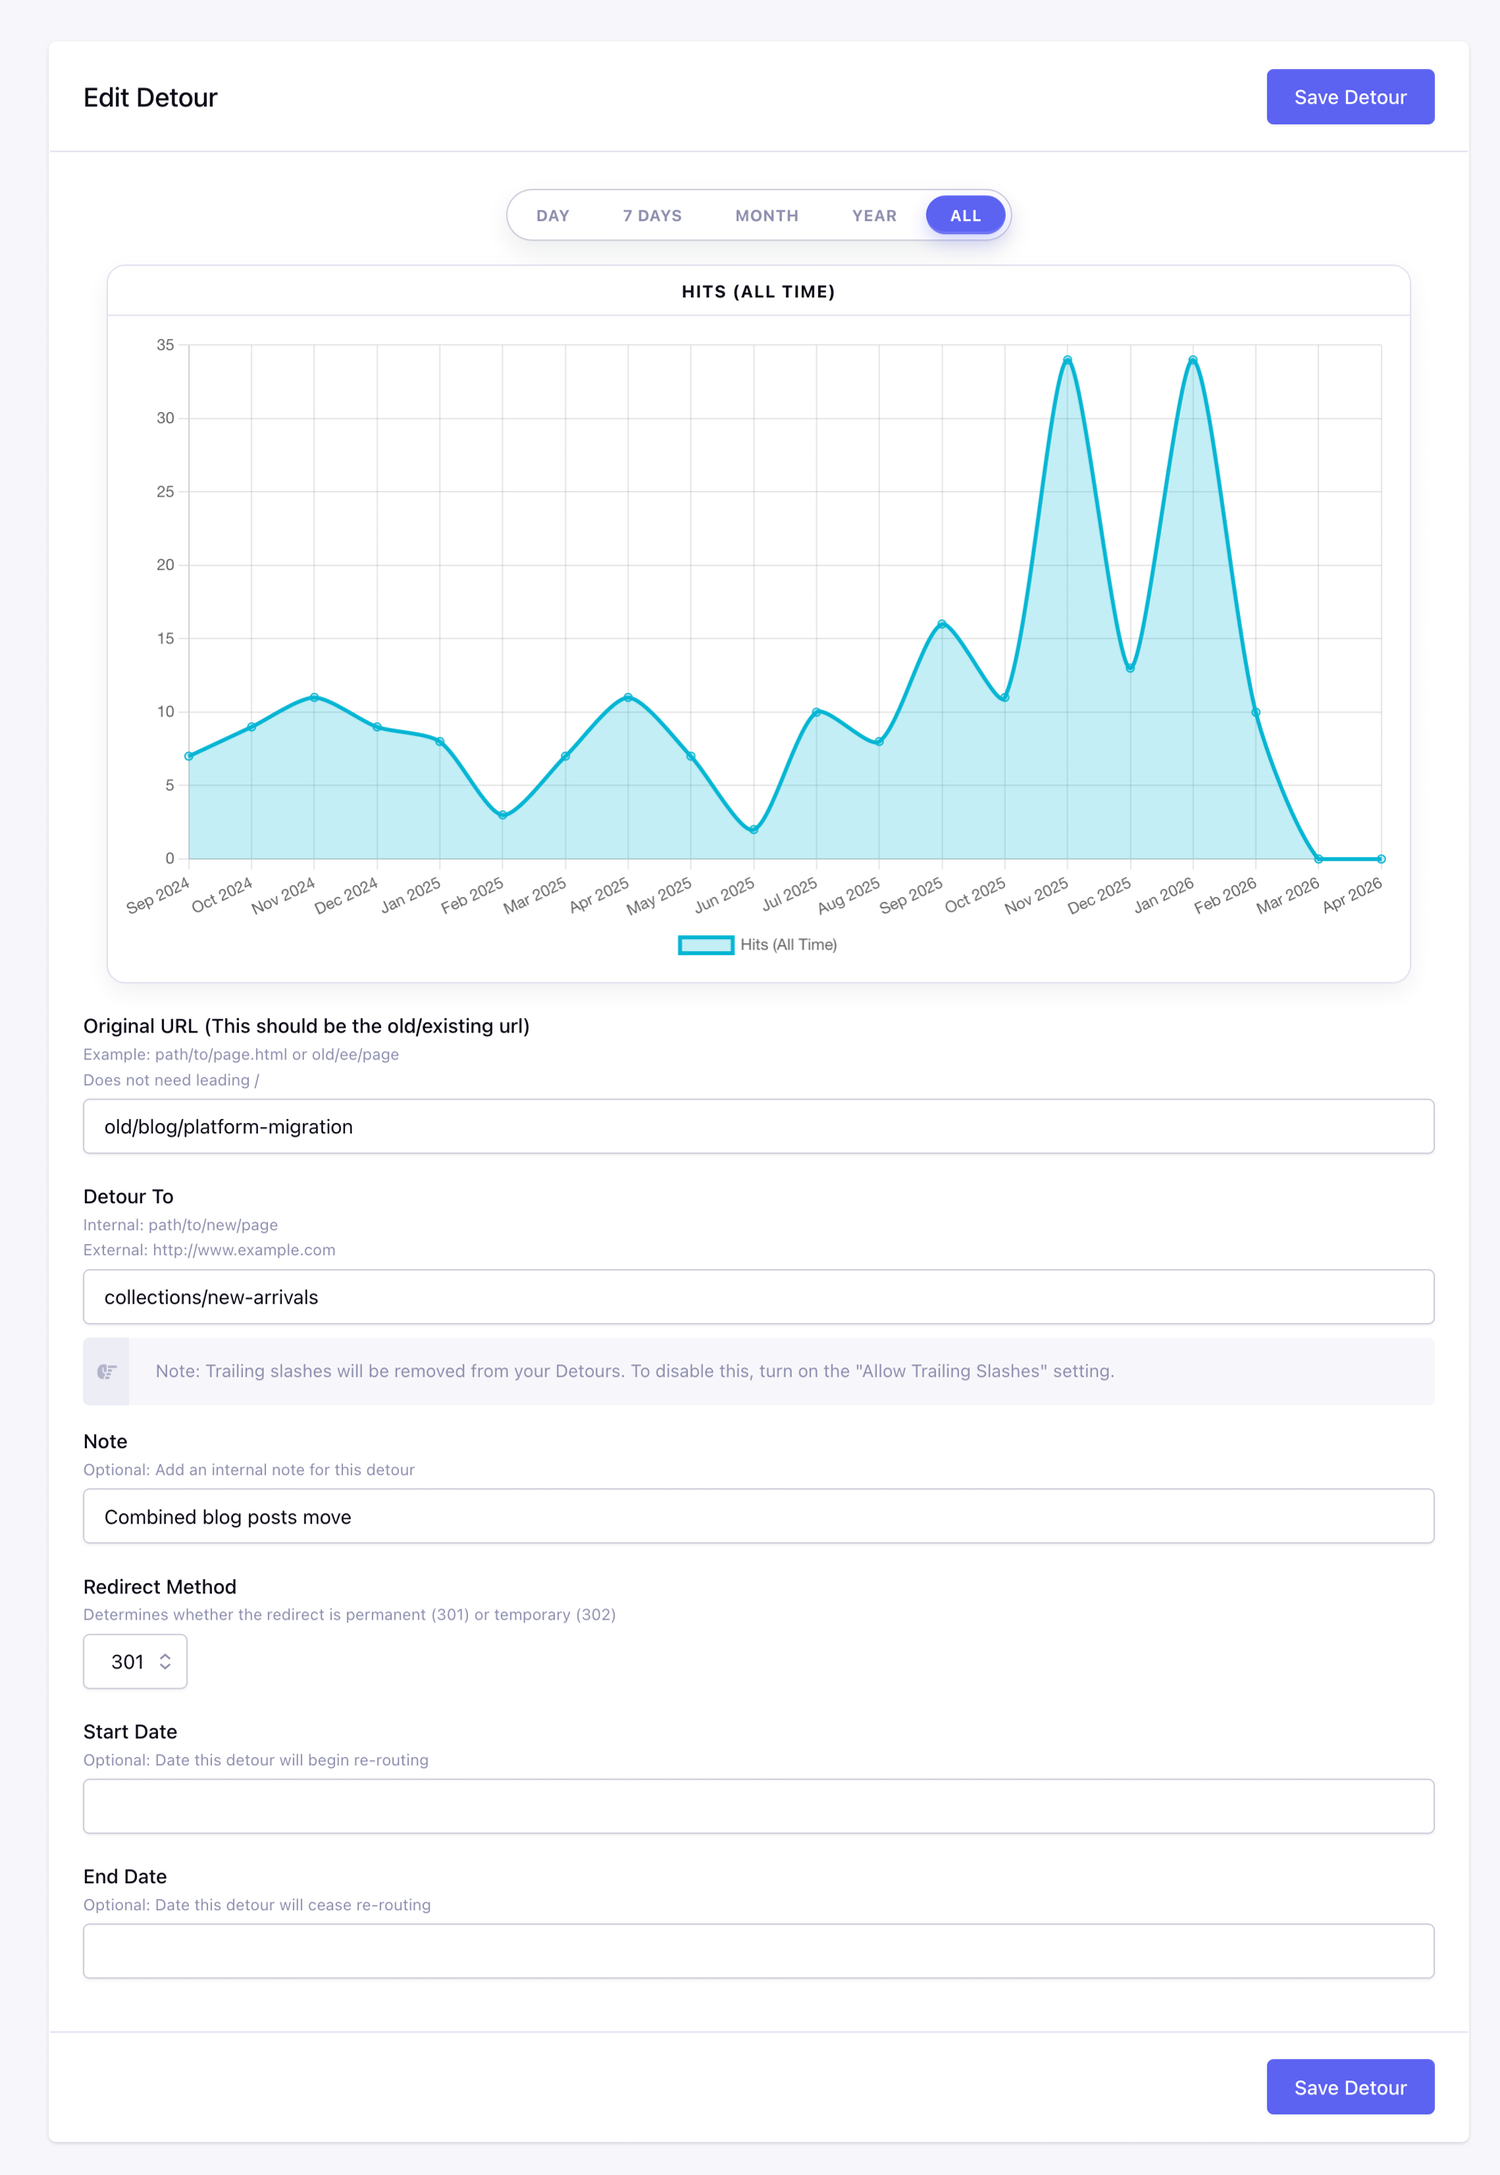Click the Jan 2026 peak data point
Image resolution: width=1500 pixels, height=2175 pixels.
(x=1193, y=360)
